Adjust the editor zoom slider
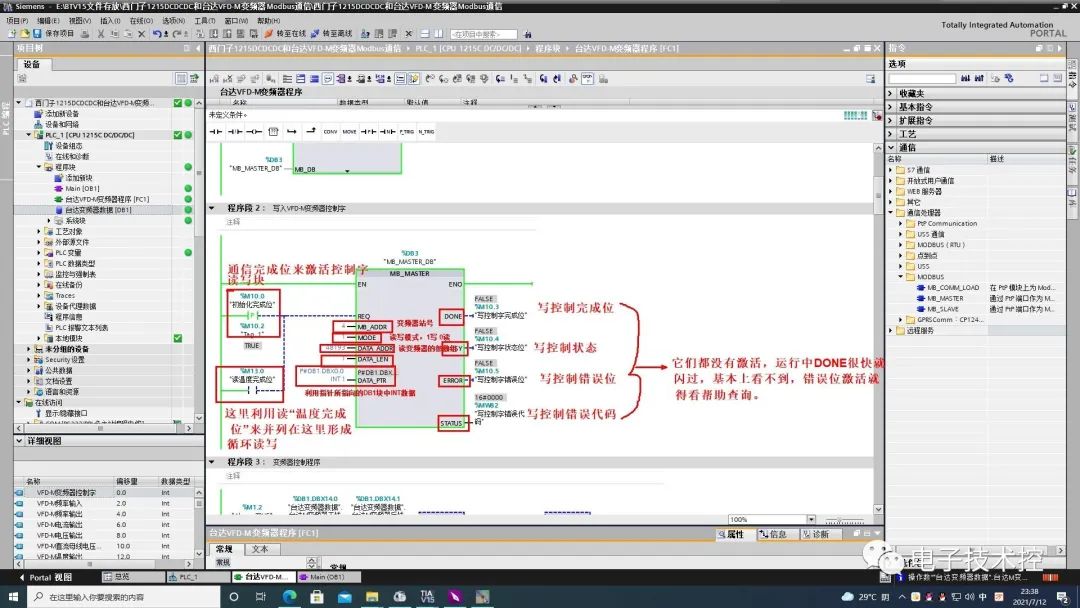Screen dimensions: 1080x608 844,520
